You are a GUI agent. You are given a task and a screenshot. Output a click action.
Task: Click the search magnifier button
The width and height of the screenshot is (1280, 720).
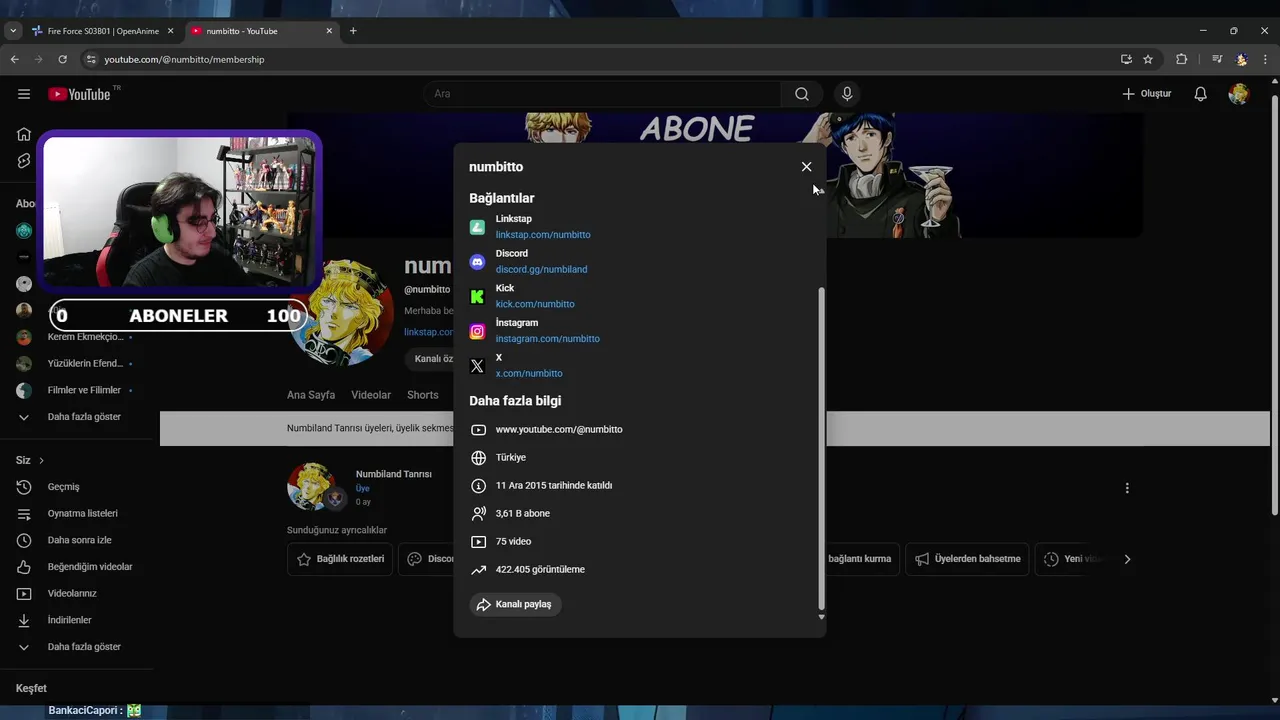coord(802,94)
